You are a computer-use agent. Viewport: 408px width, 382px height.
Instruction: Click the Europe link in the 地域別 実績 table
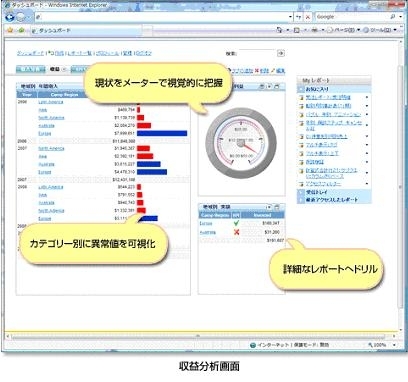(x=206, y=223)
